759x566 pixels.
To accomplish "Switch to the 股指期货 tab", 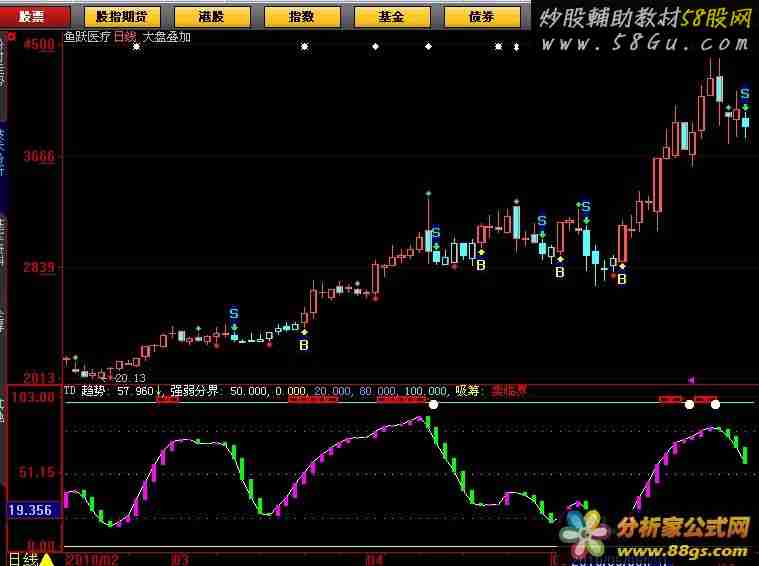I will pos(121,17).
